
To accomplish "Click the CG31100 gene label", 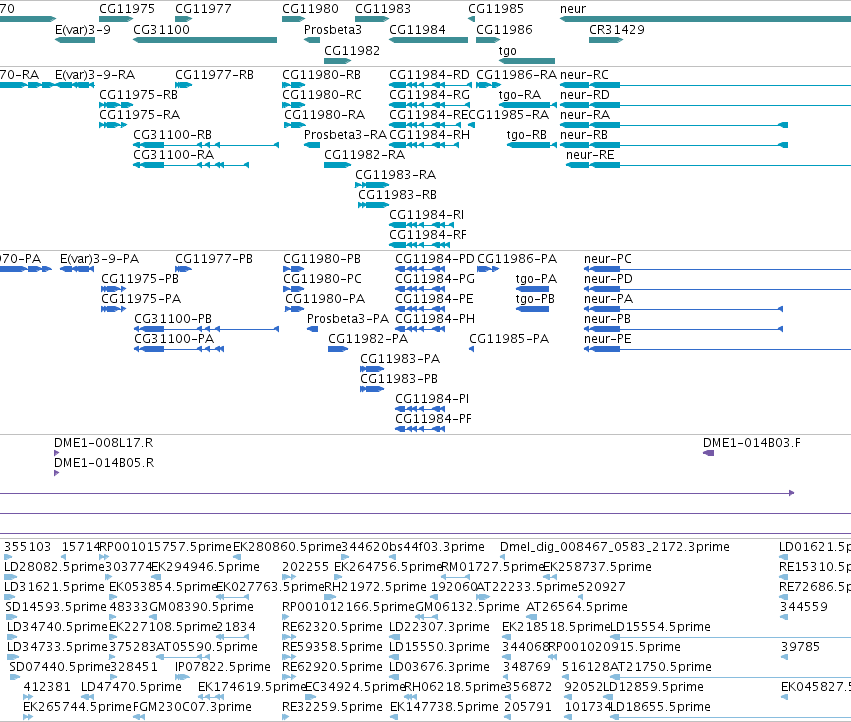I will pos(161,29).
